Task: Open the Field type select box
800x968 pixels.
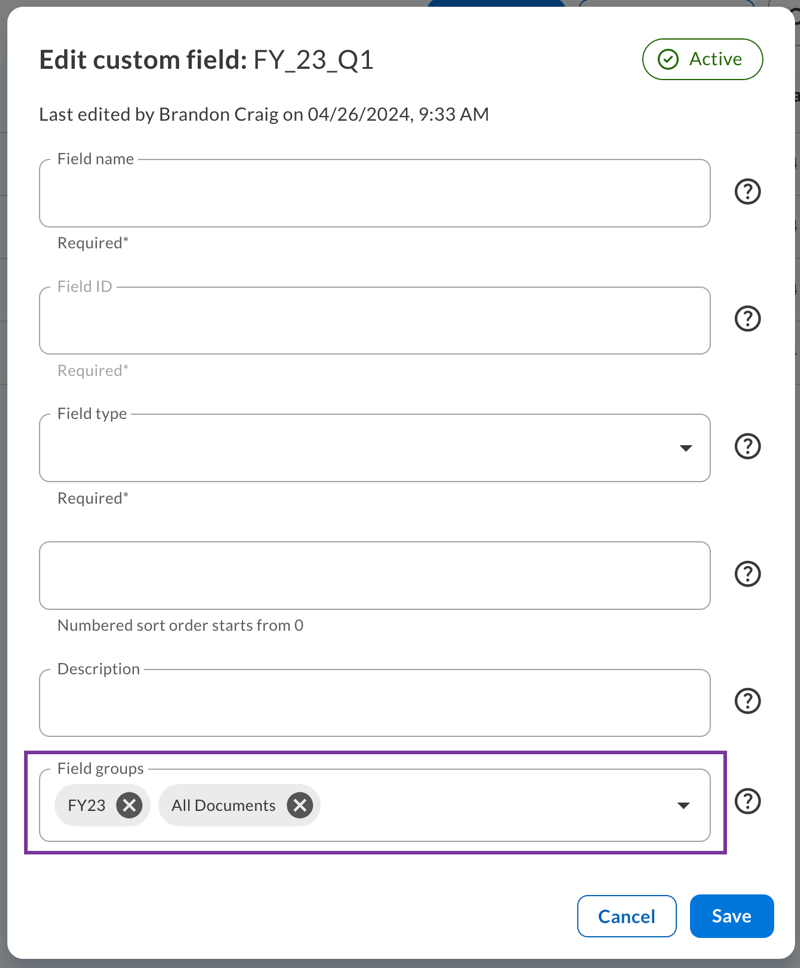Action: point(375,448)
